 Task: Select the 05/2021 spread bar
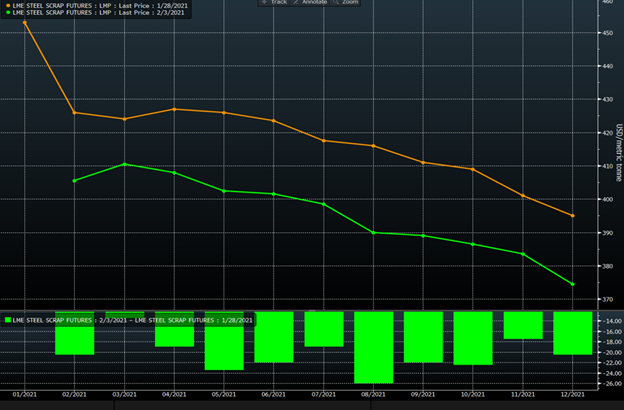[224, 341]
